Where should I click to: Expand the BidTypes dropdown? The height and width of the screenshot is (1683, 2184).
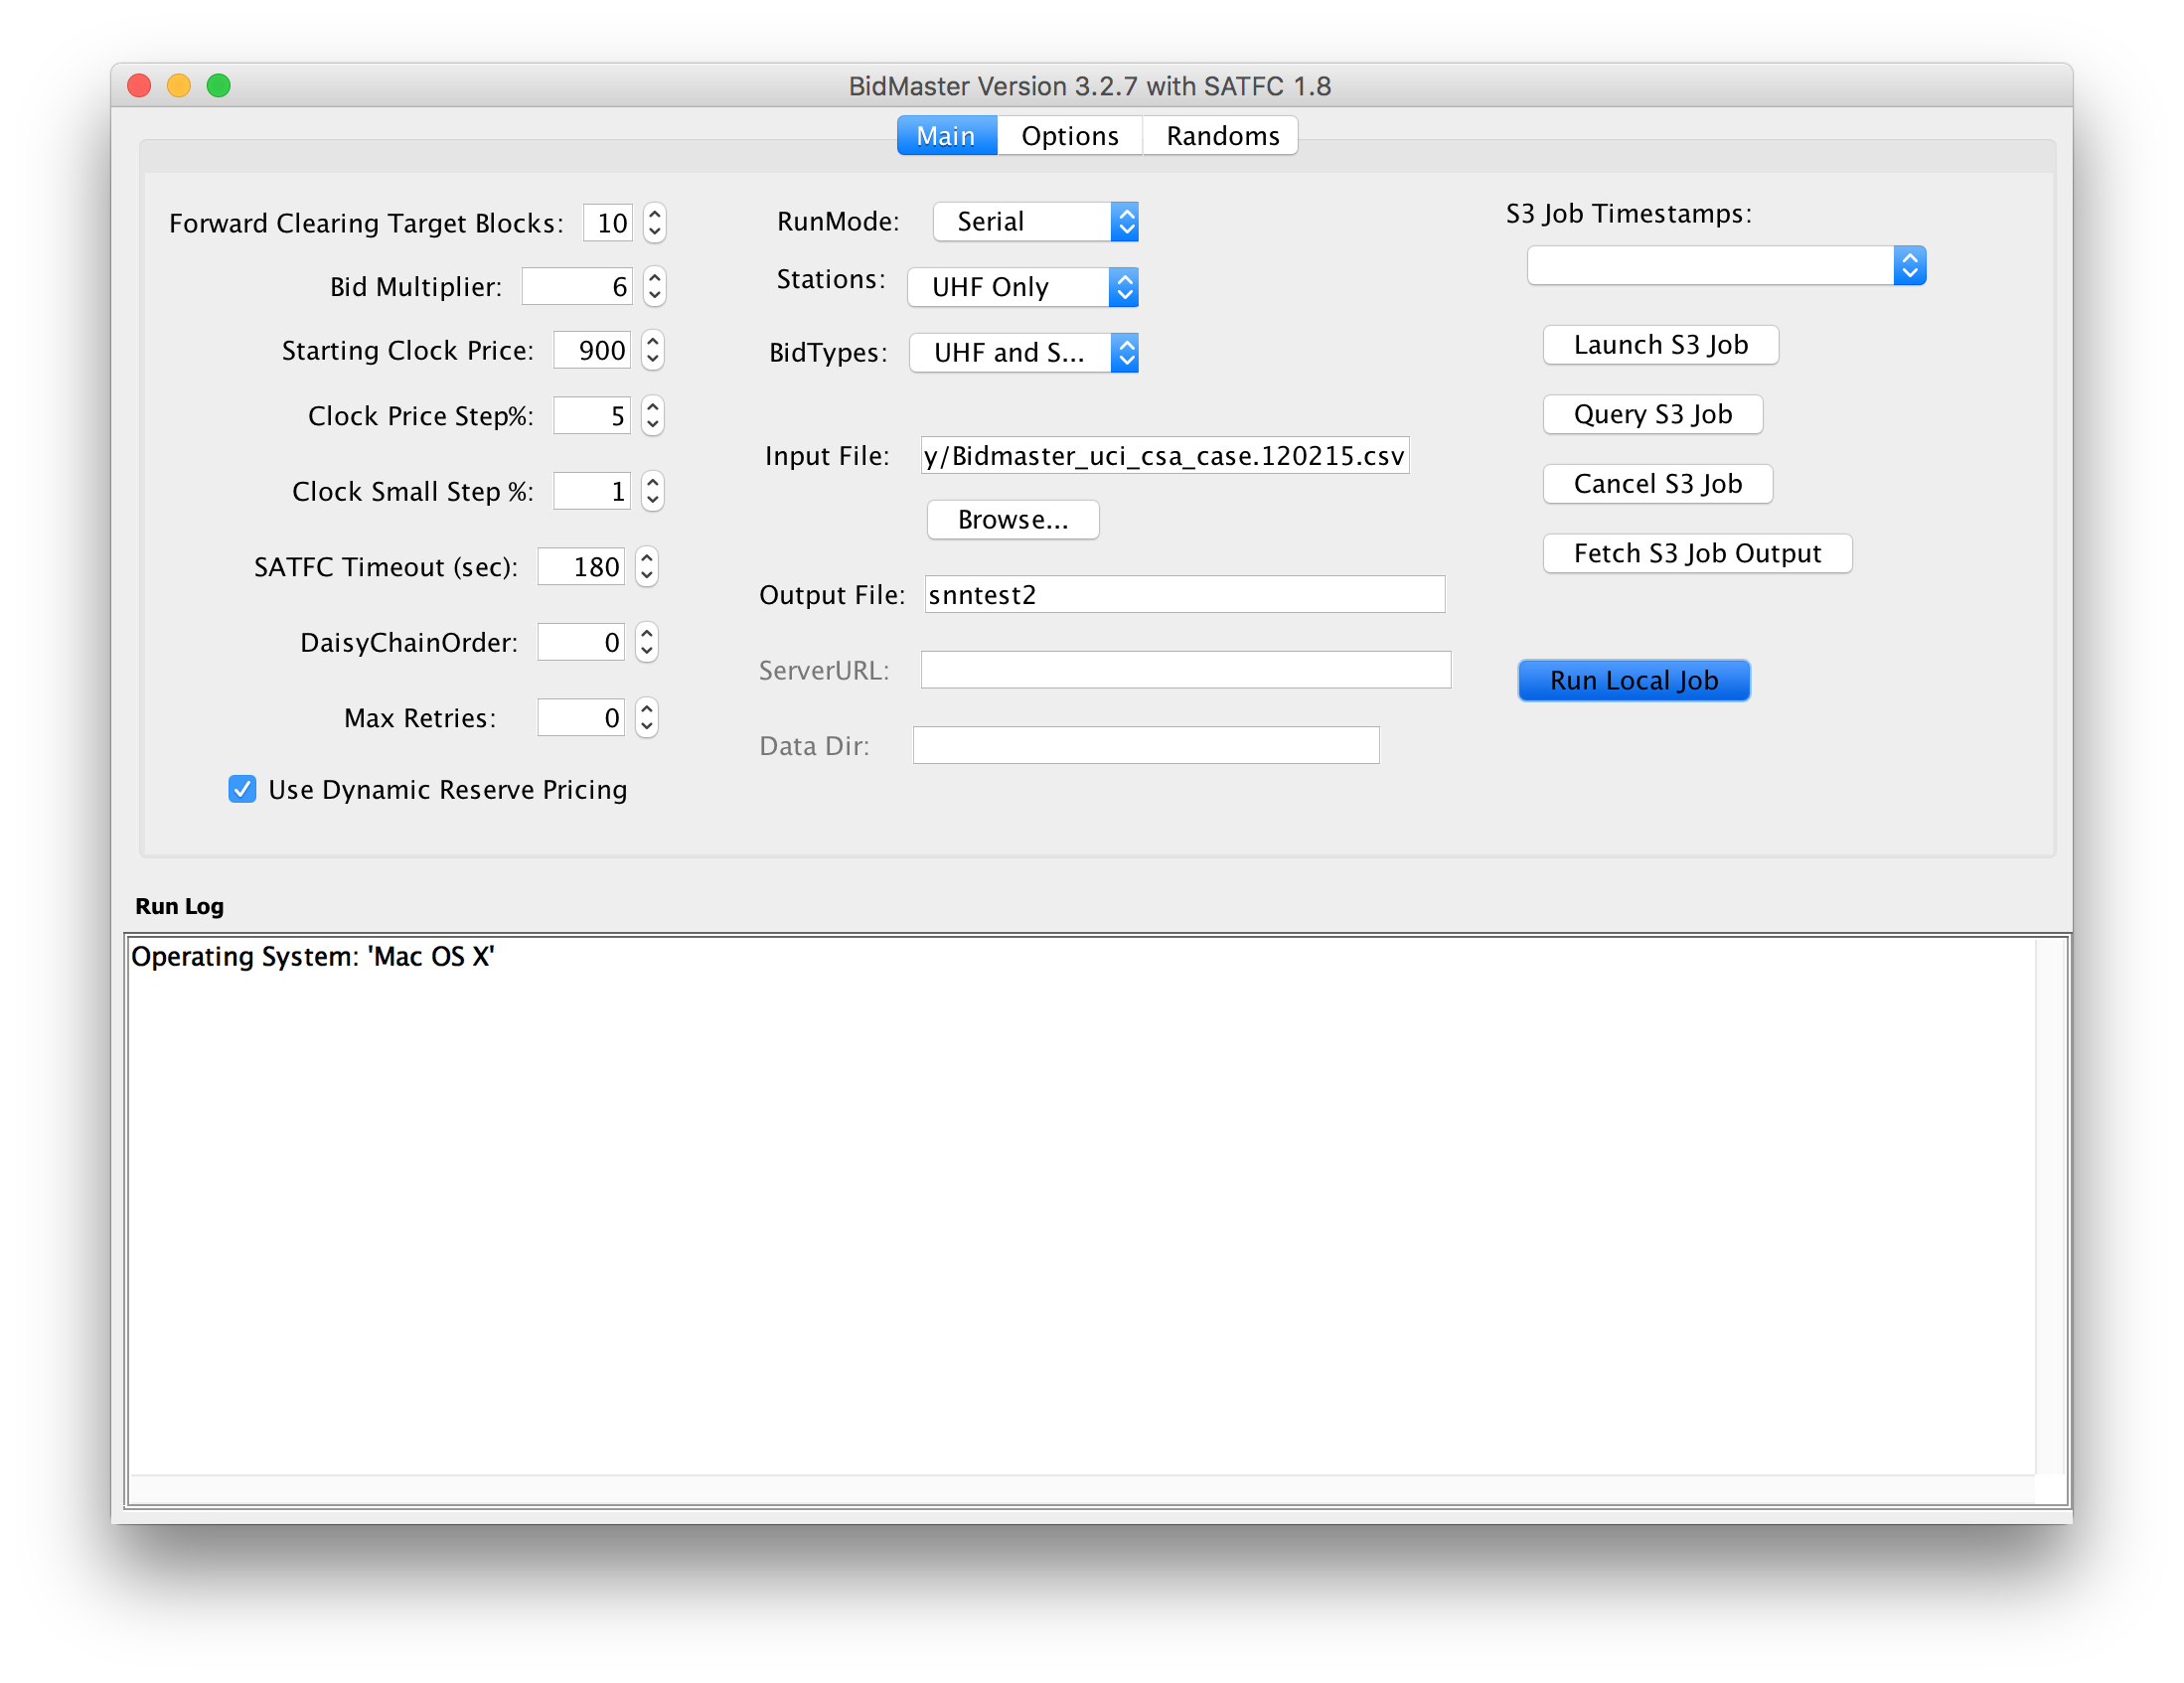[x=1023, y=352]
